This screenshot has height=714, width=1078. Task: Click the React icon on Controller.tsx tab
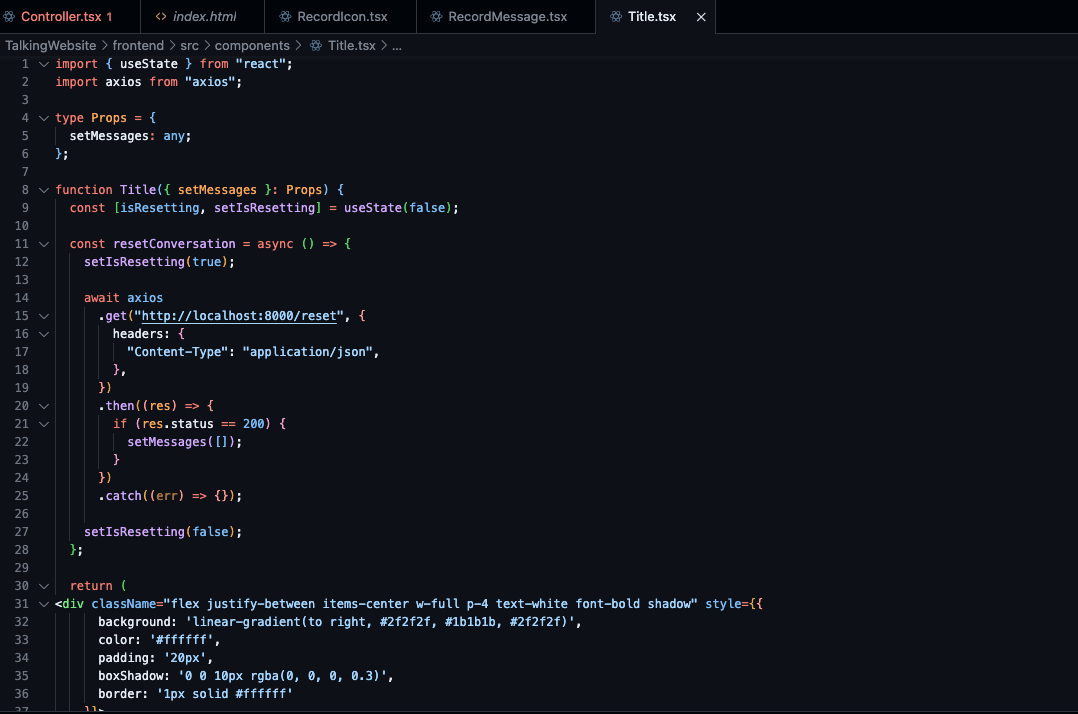[9, 17]
